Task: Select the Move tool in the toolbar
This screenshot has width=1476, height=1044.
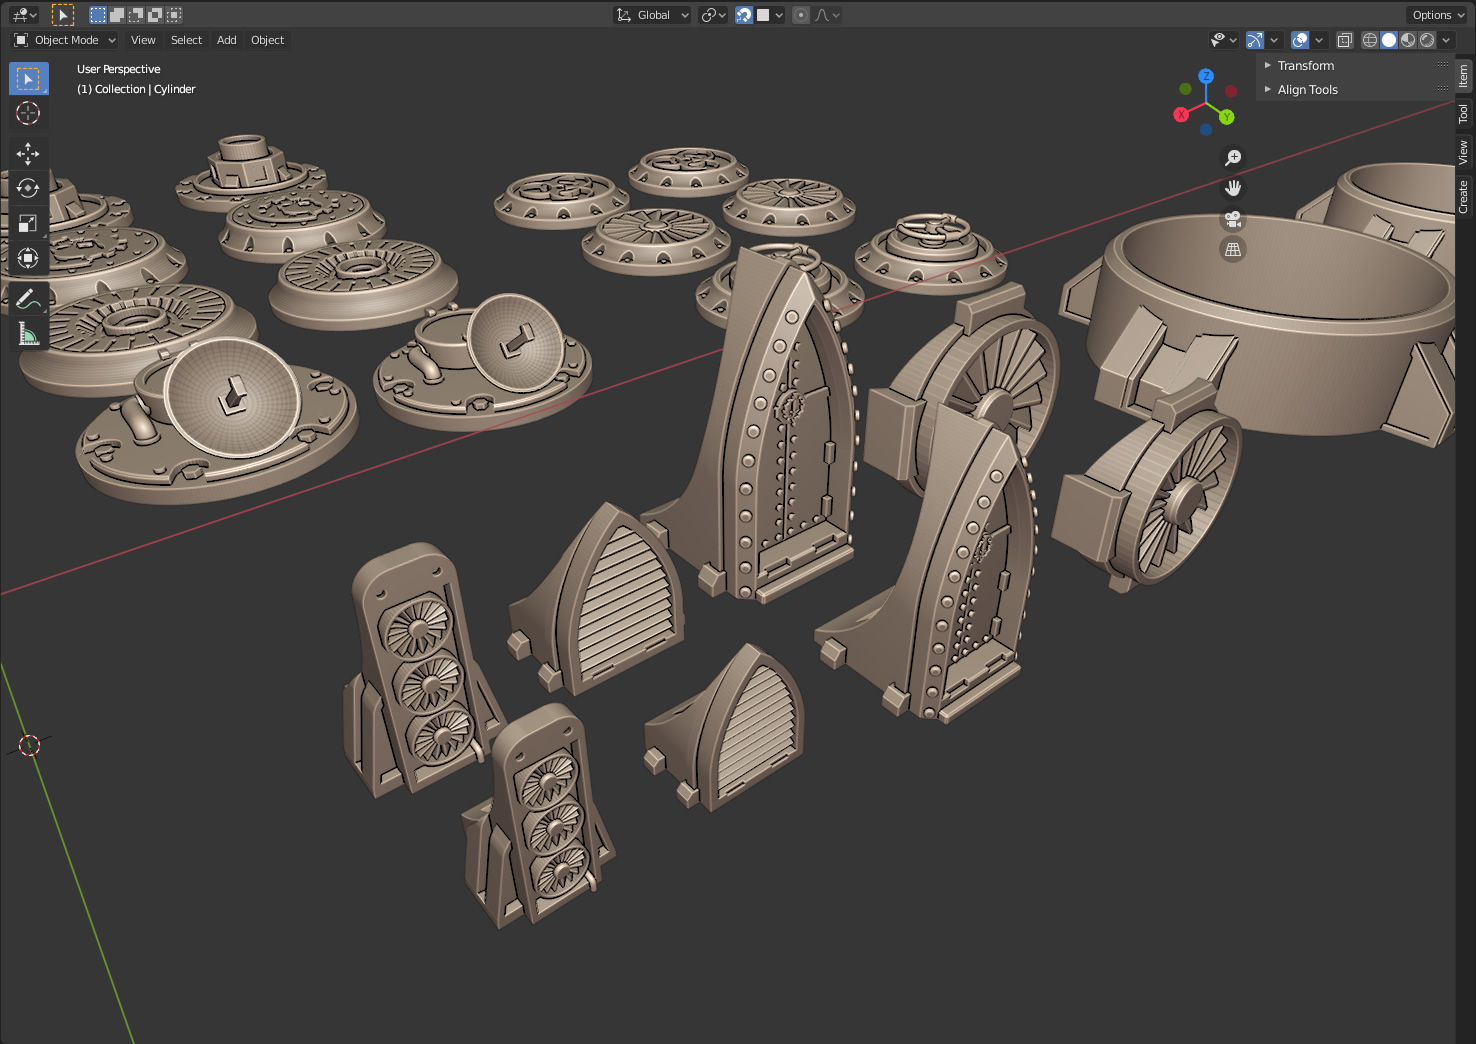Action: 28,153
